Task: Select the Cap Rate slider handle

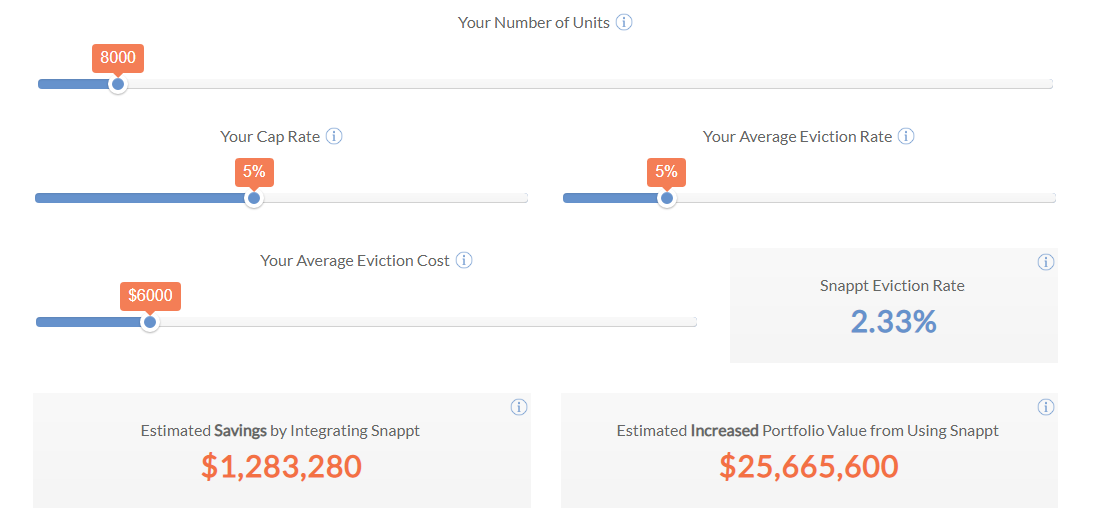Action: click(254, 198)
